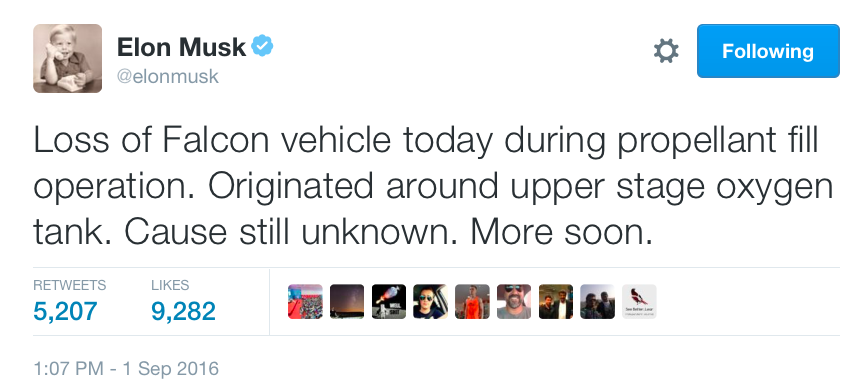The height and width of the screenshot is (387, 867).
Task: Open the rocket and astronaut liker avatar
Action: coord(389,302)
